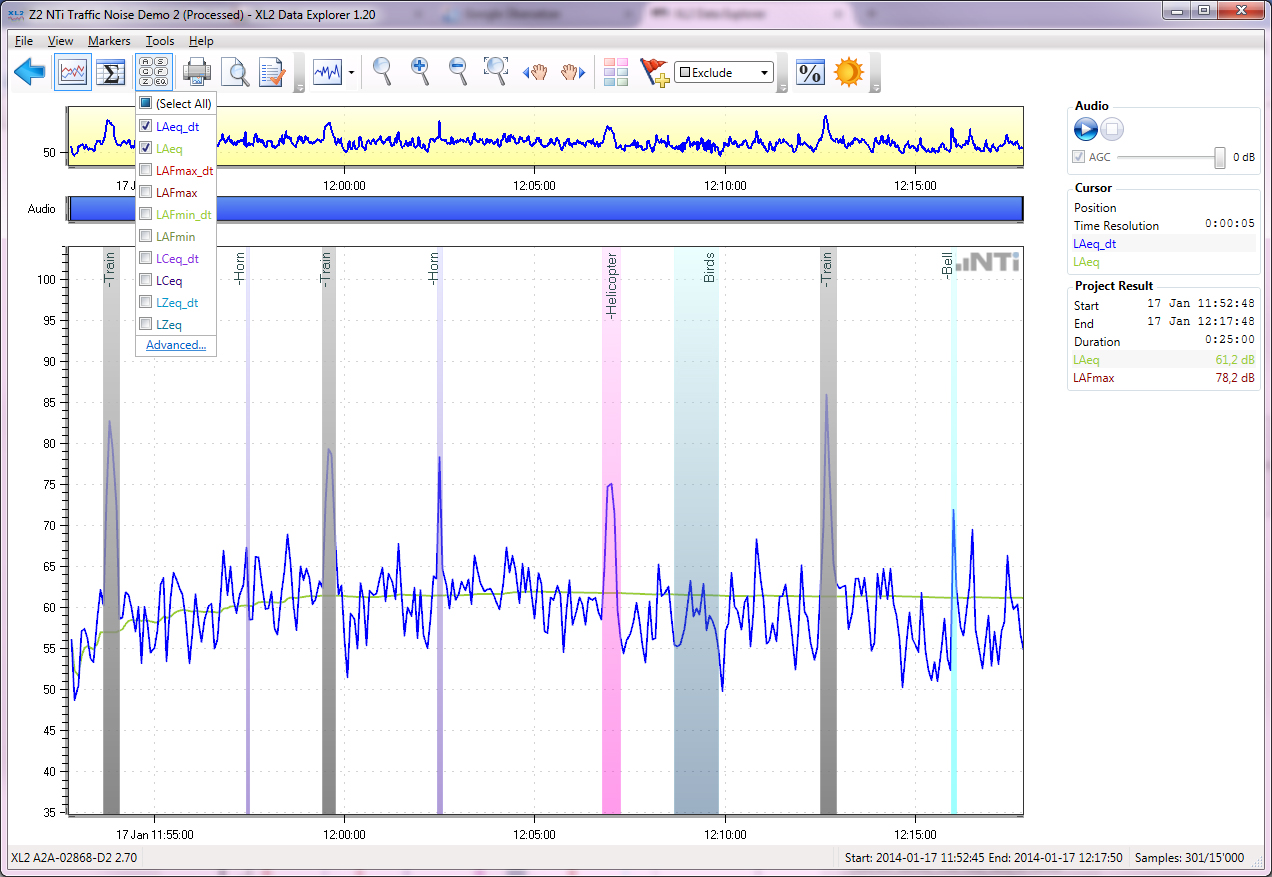The image size is (1272, 877).
Task: Check the LCeq checkbox
Action: coord(146,280)
